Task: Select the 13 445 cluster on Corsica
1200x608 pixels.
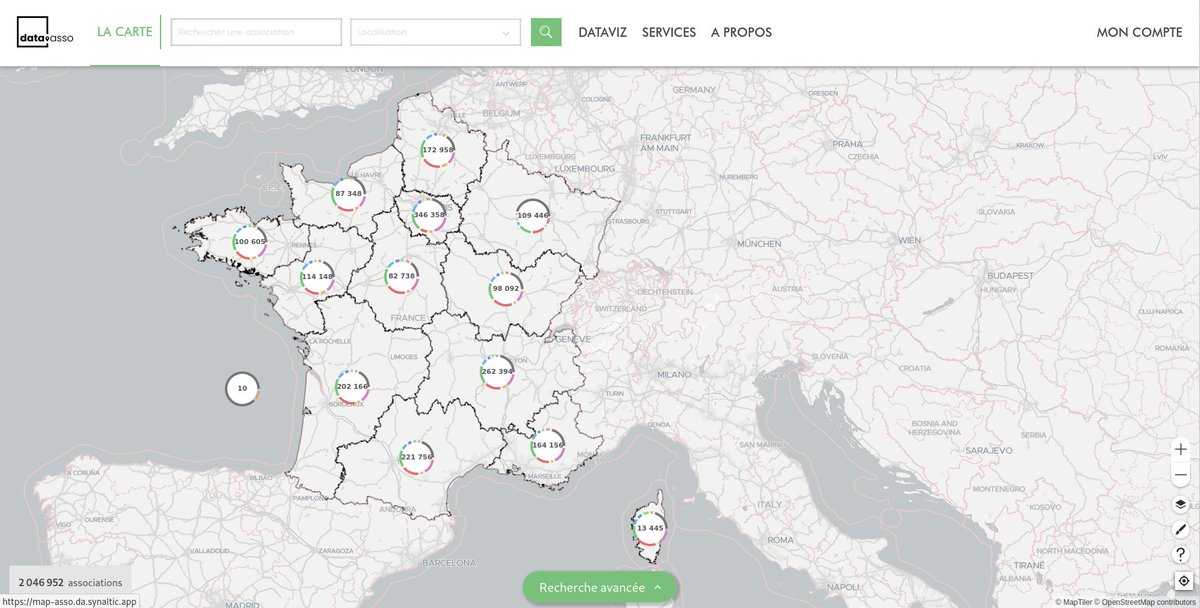Action: click(650, 528)
